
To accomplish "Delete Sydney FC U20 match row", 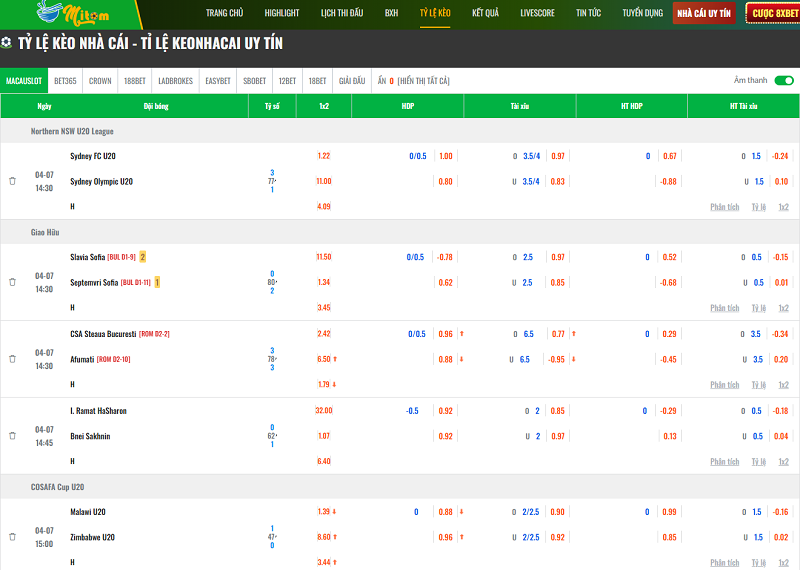I will pyautogui.click(x=13, y=181).
